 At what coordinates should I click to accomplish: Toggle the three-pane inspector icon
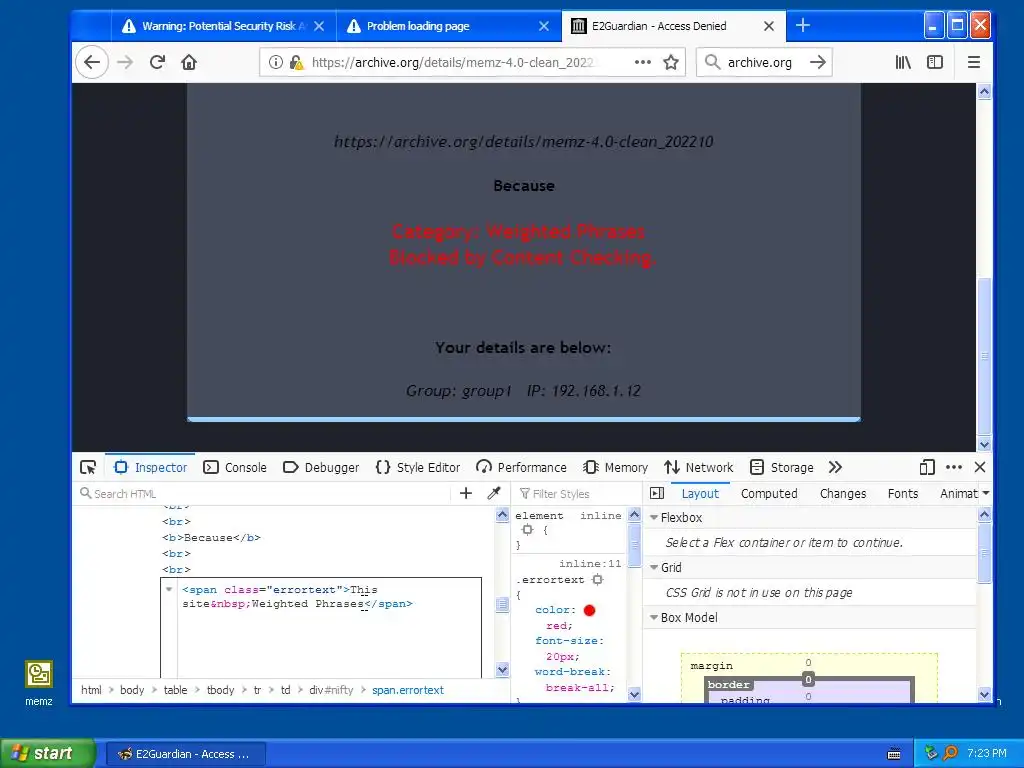658,494
